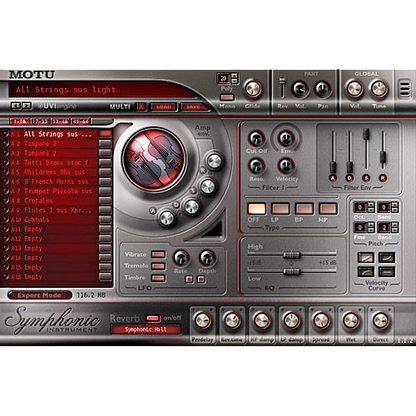This screenshot has height=416, width=416.
Task: Click the reverb Direct knob
Action: [x=380, y=321]
